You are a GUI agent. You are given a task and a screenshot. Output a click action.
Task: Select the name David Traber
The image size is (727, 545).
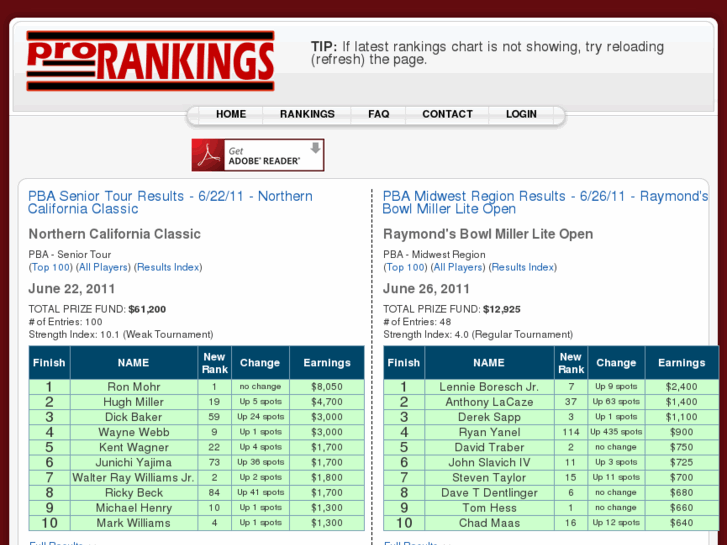click(x=489, y=448)
